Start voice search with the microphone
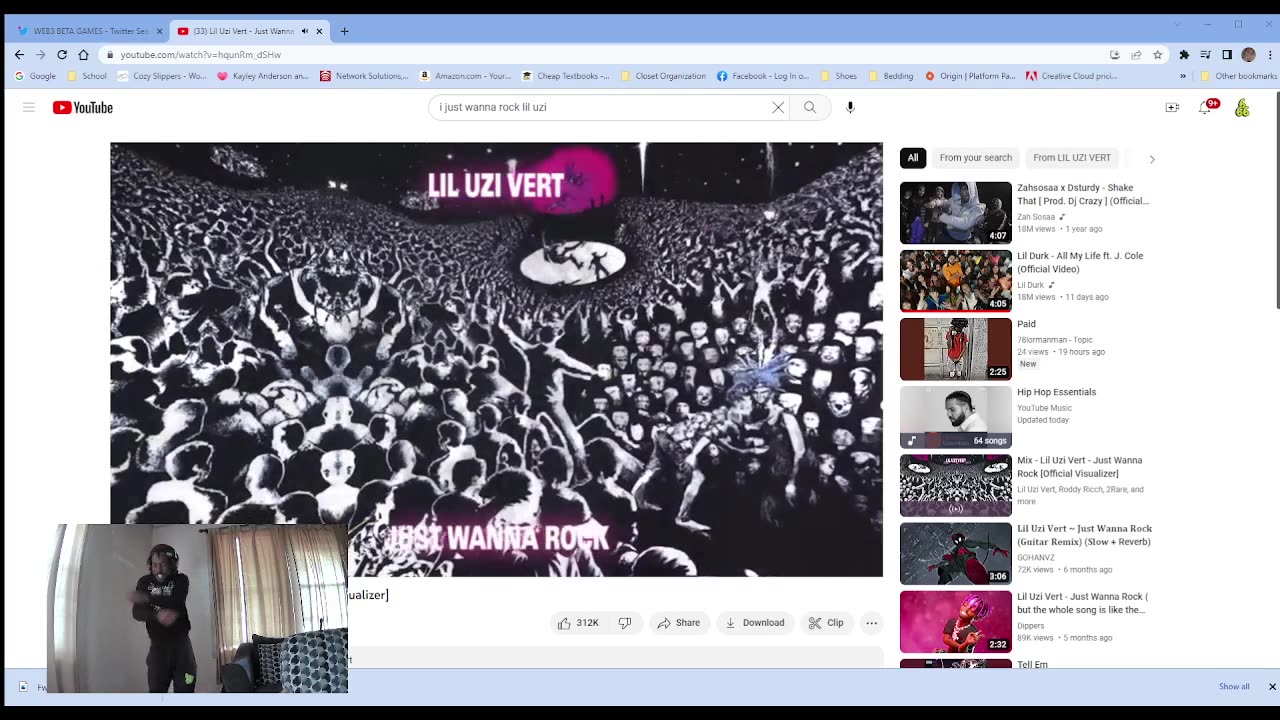This screenshot has width=1280, height=720. [x=850, y=107]
